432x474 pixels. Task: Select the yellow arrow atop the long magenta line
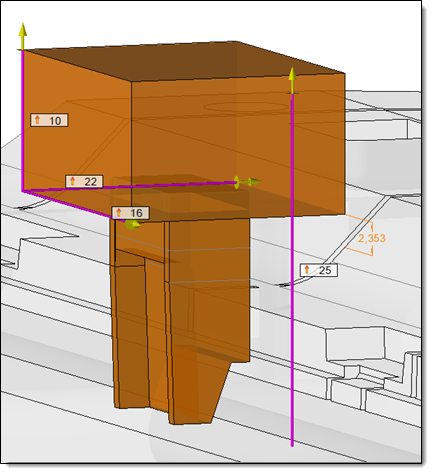[x=292, y=80]
